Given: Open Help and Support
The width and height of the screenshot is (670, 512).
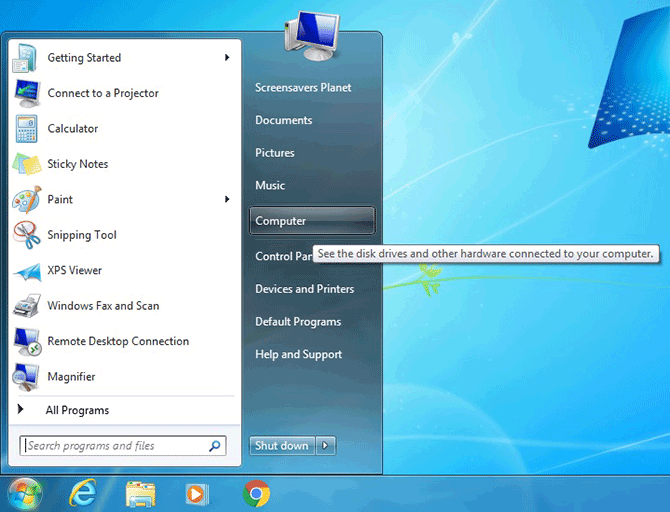Looking at the screenshot, I should click(x=299, y=354).
